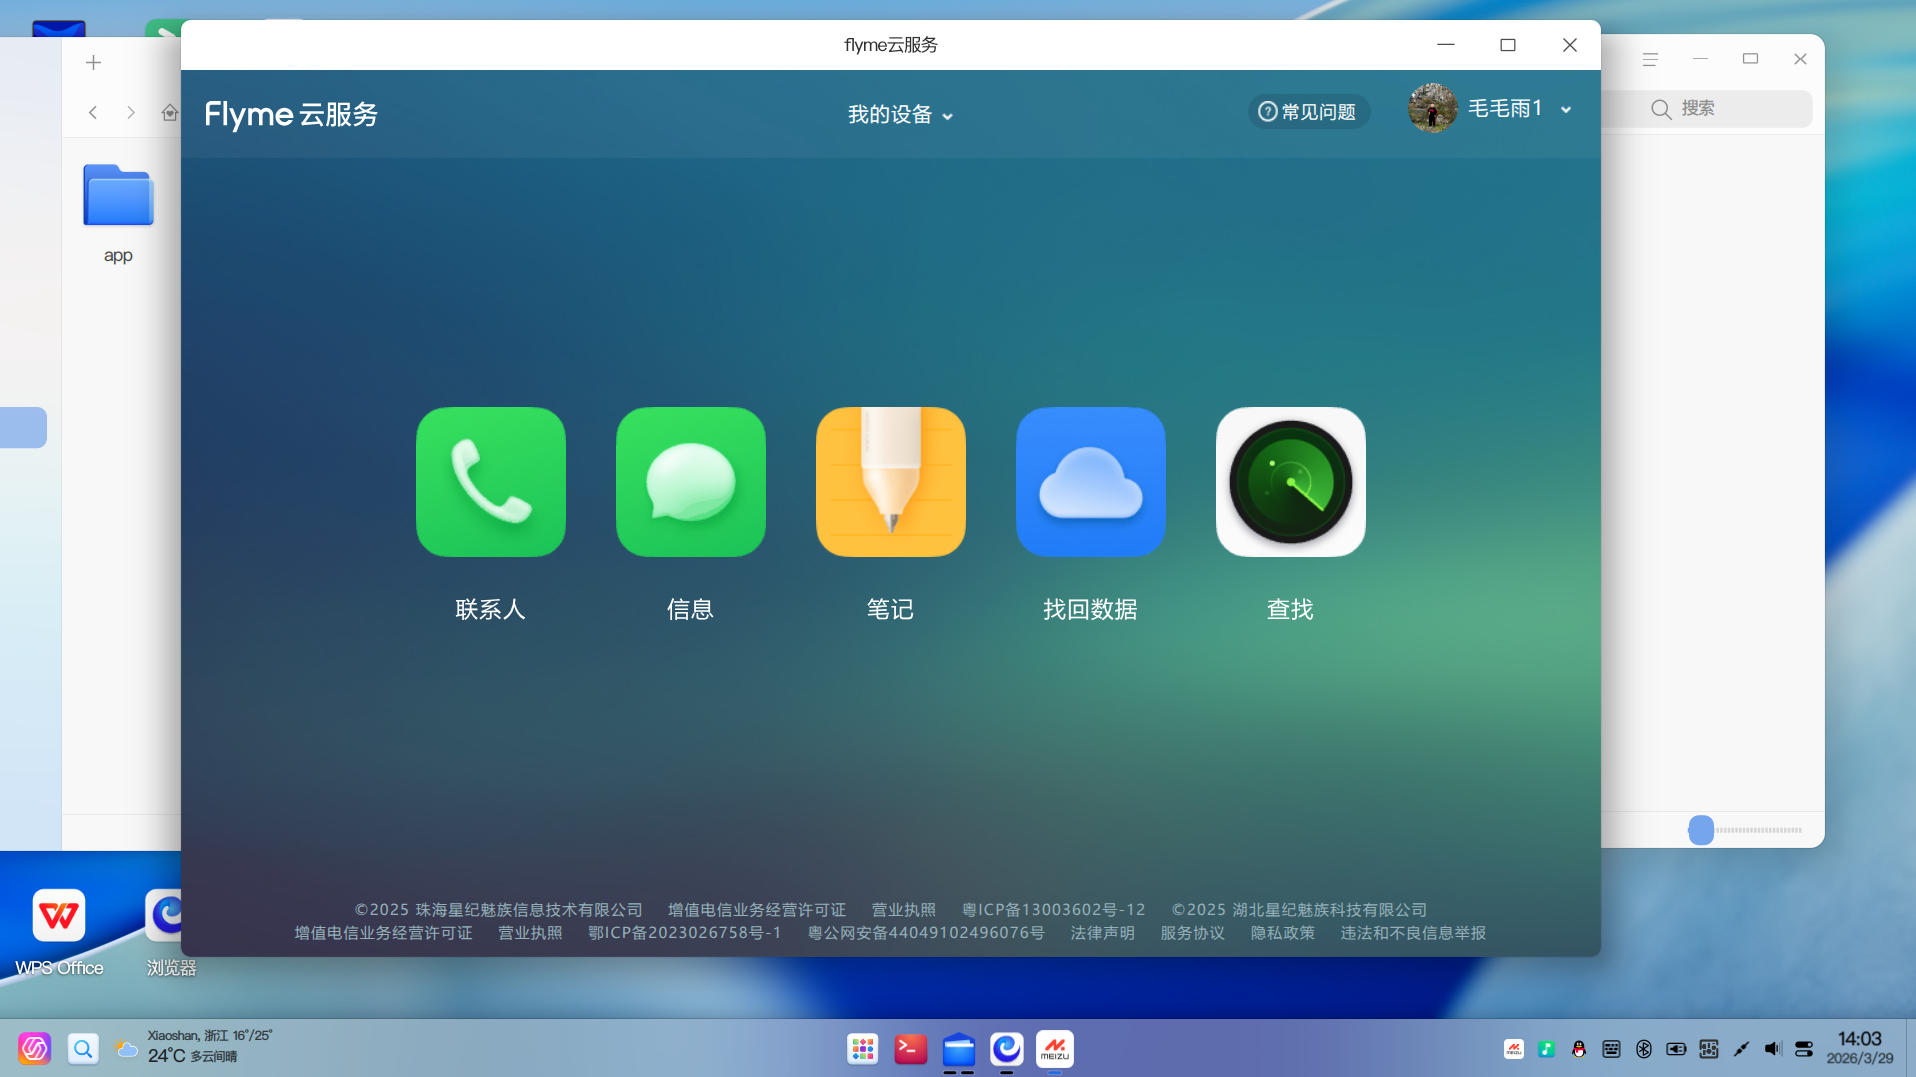Open the taskbar search magnifier
The height and width of the screenshot is (1077, 1916).
(x=83, y=1048)
